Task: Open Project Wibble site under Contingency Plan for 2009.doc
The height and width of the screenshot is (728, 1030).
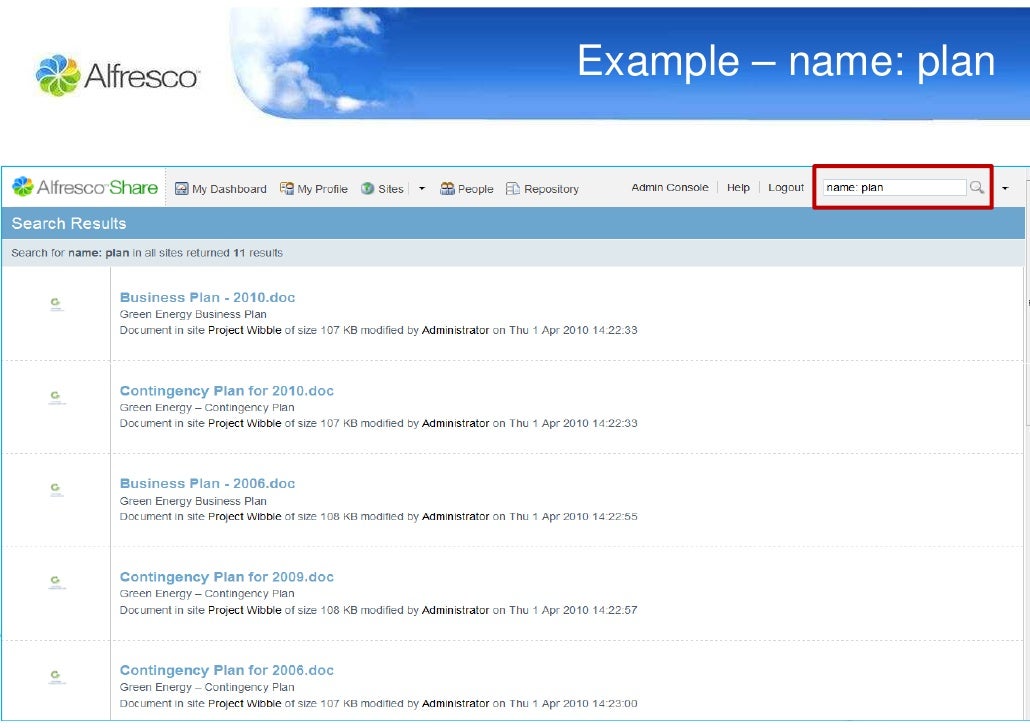Action: click(x=244, y=610)
